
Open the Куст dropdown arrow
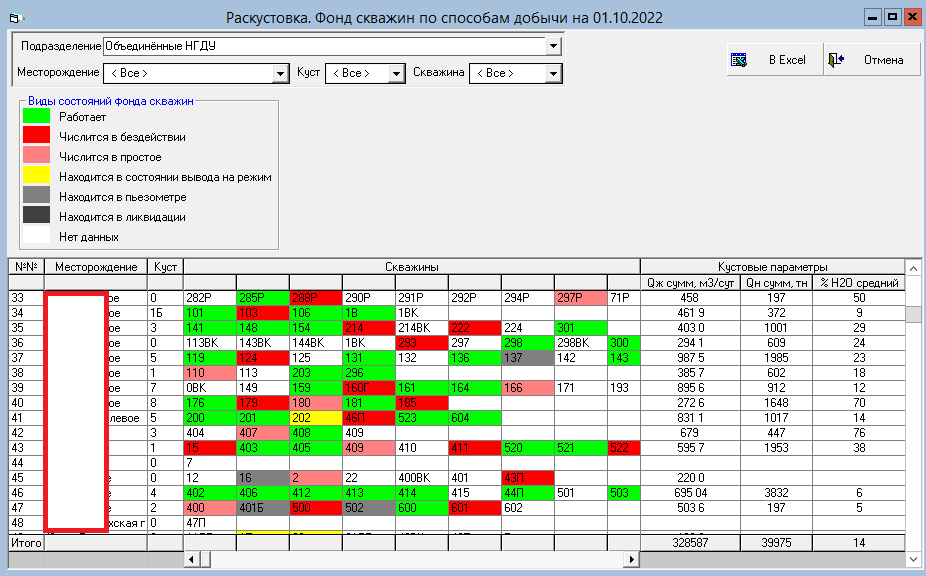coord(396,74)
